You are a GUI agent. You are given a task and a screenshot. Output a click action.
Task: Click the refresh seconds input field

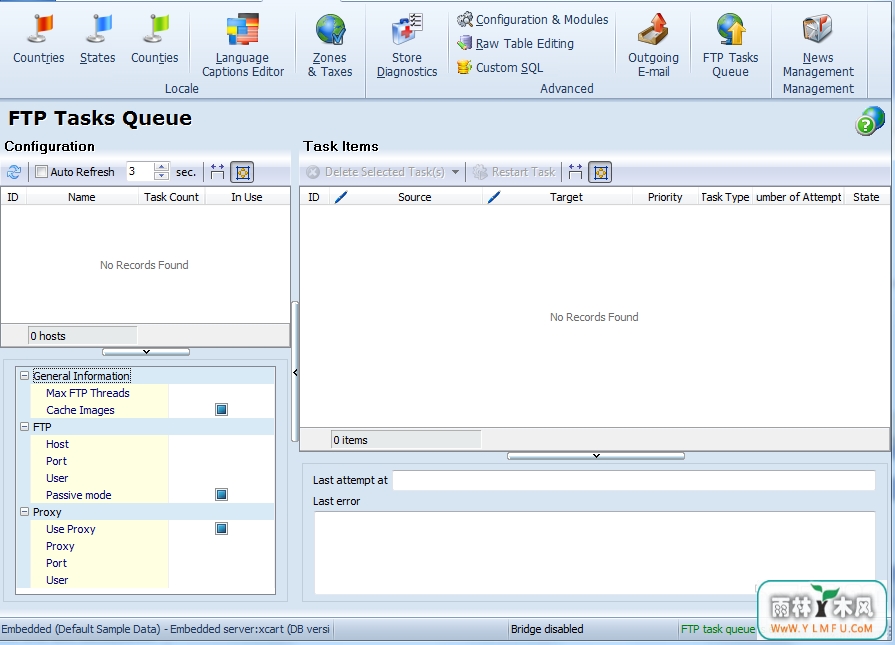click(140, 172)
